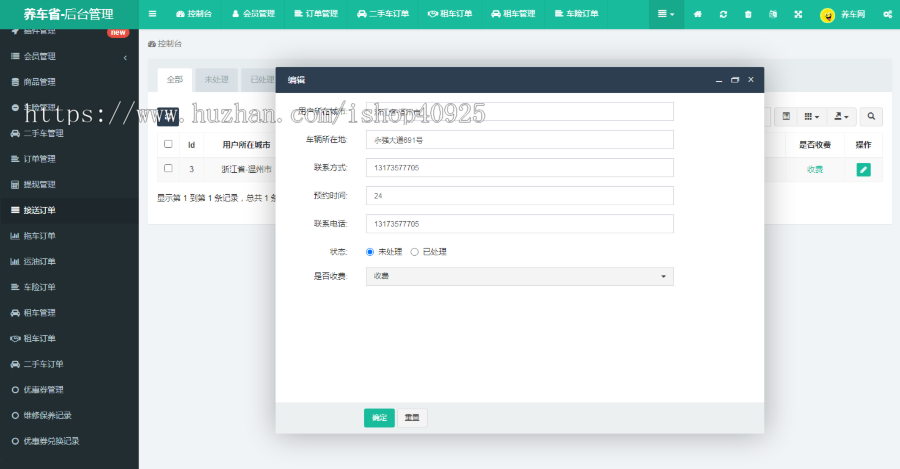Open 租车管理 in top navigation
The width and height of the screenshot is (900, 469).
[513, 14]
